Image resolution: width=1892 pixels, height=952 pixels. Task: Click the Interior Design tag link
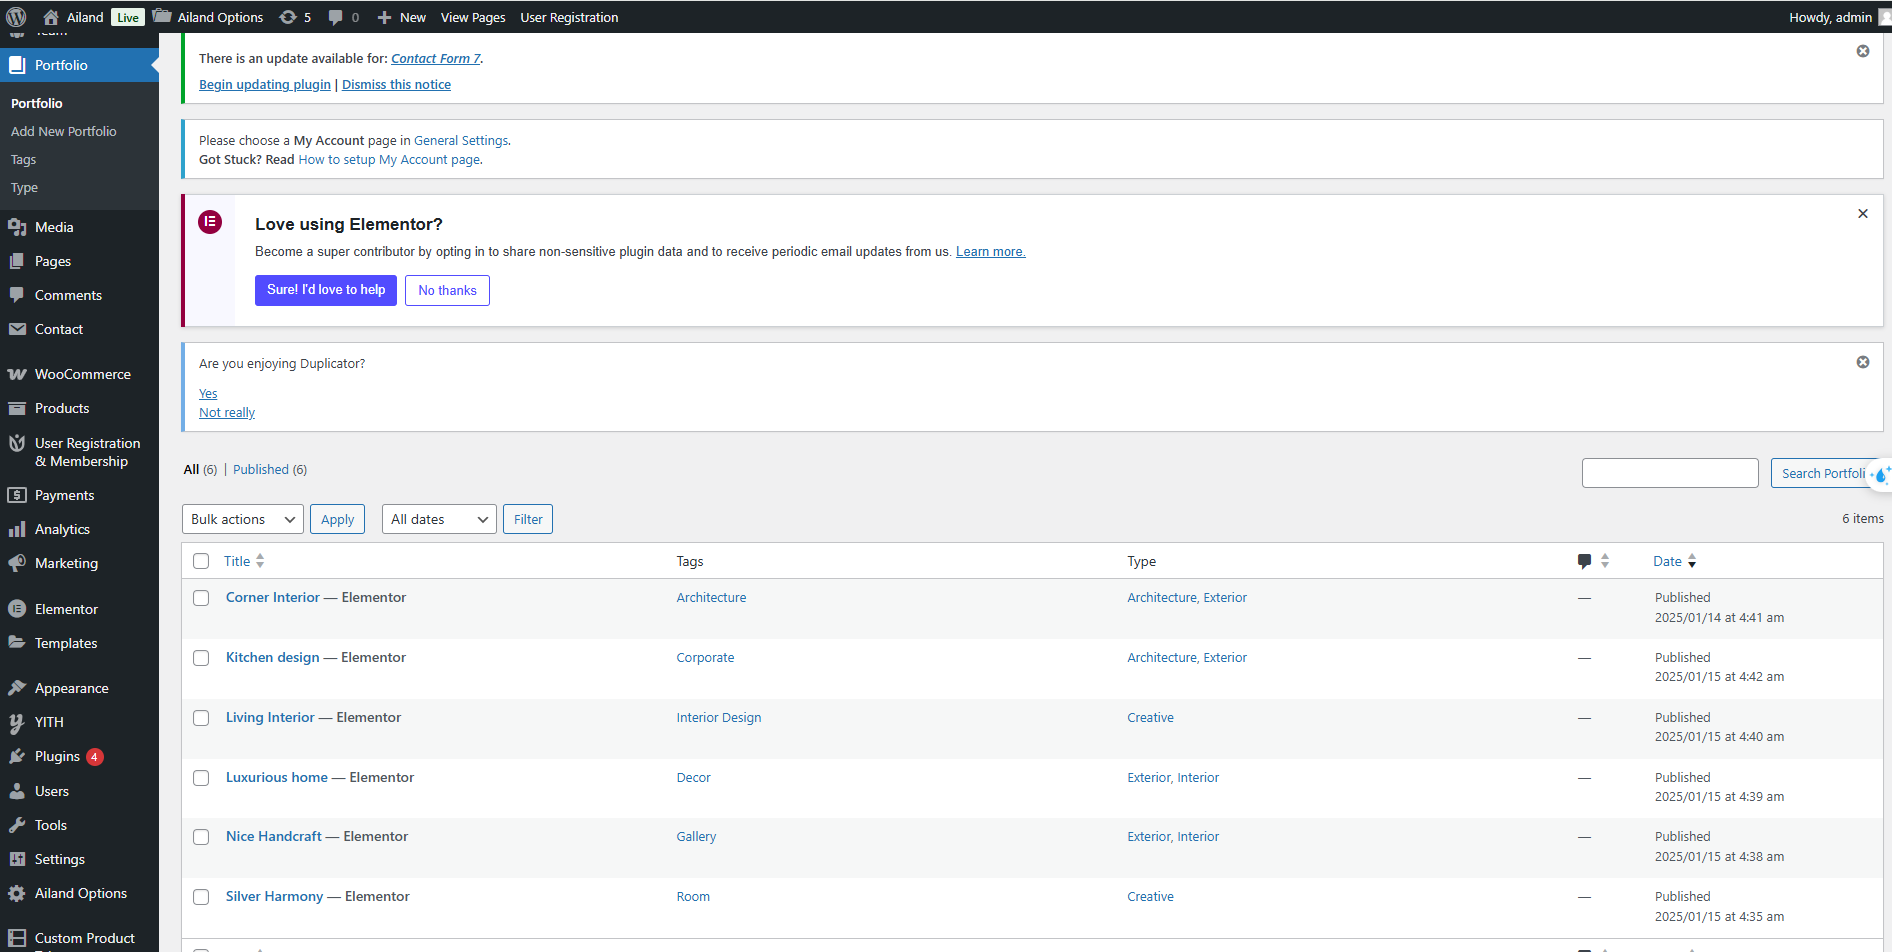coord(719,717)
